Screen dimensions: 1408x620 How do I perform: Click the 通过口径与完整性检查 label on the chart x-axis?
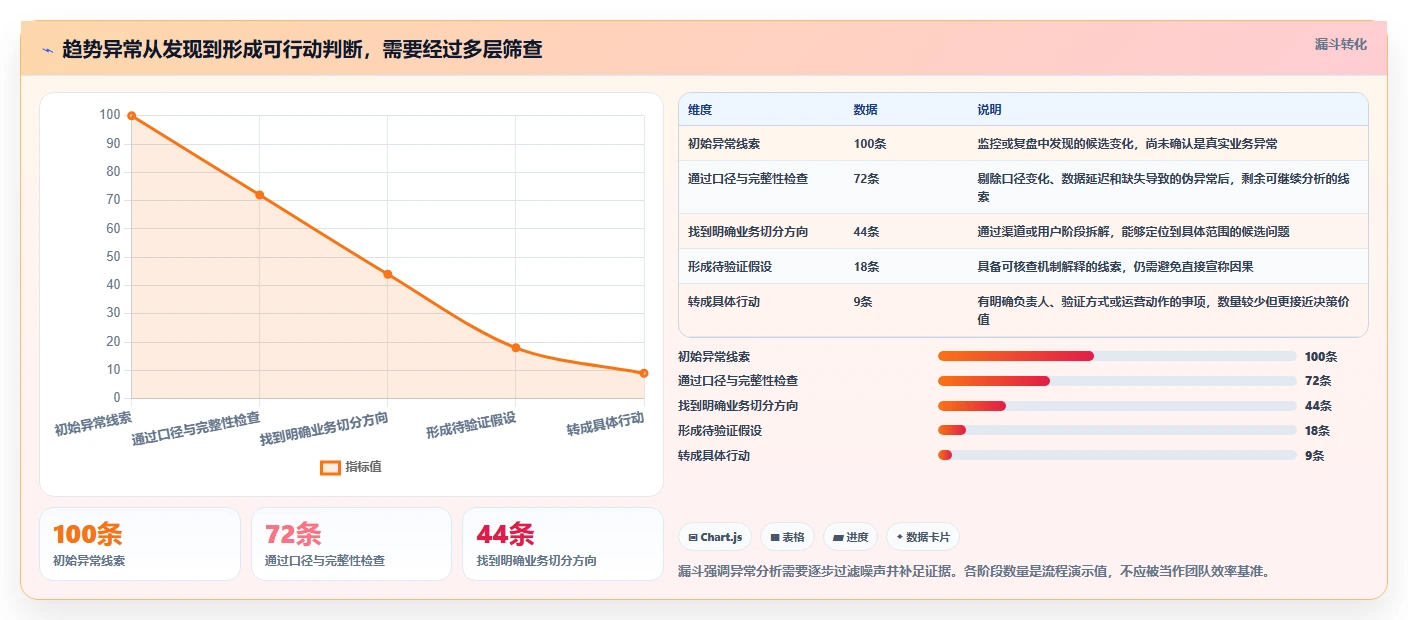(x=196, y=428)
